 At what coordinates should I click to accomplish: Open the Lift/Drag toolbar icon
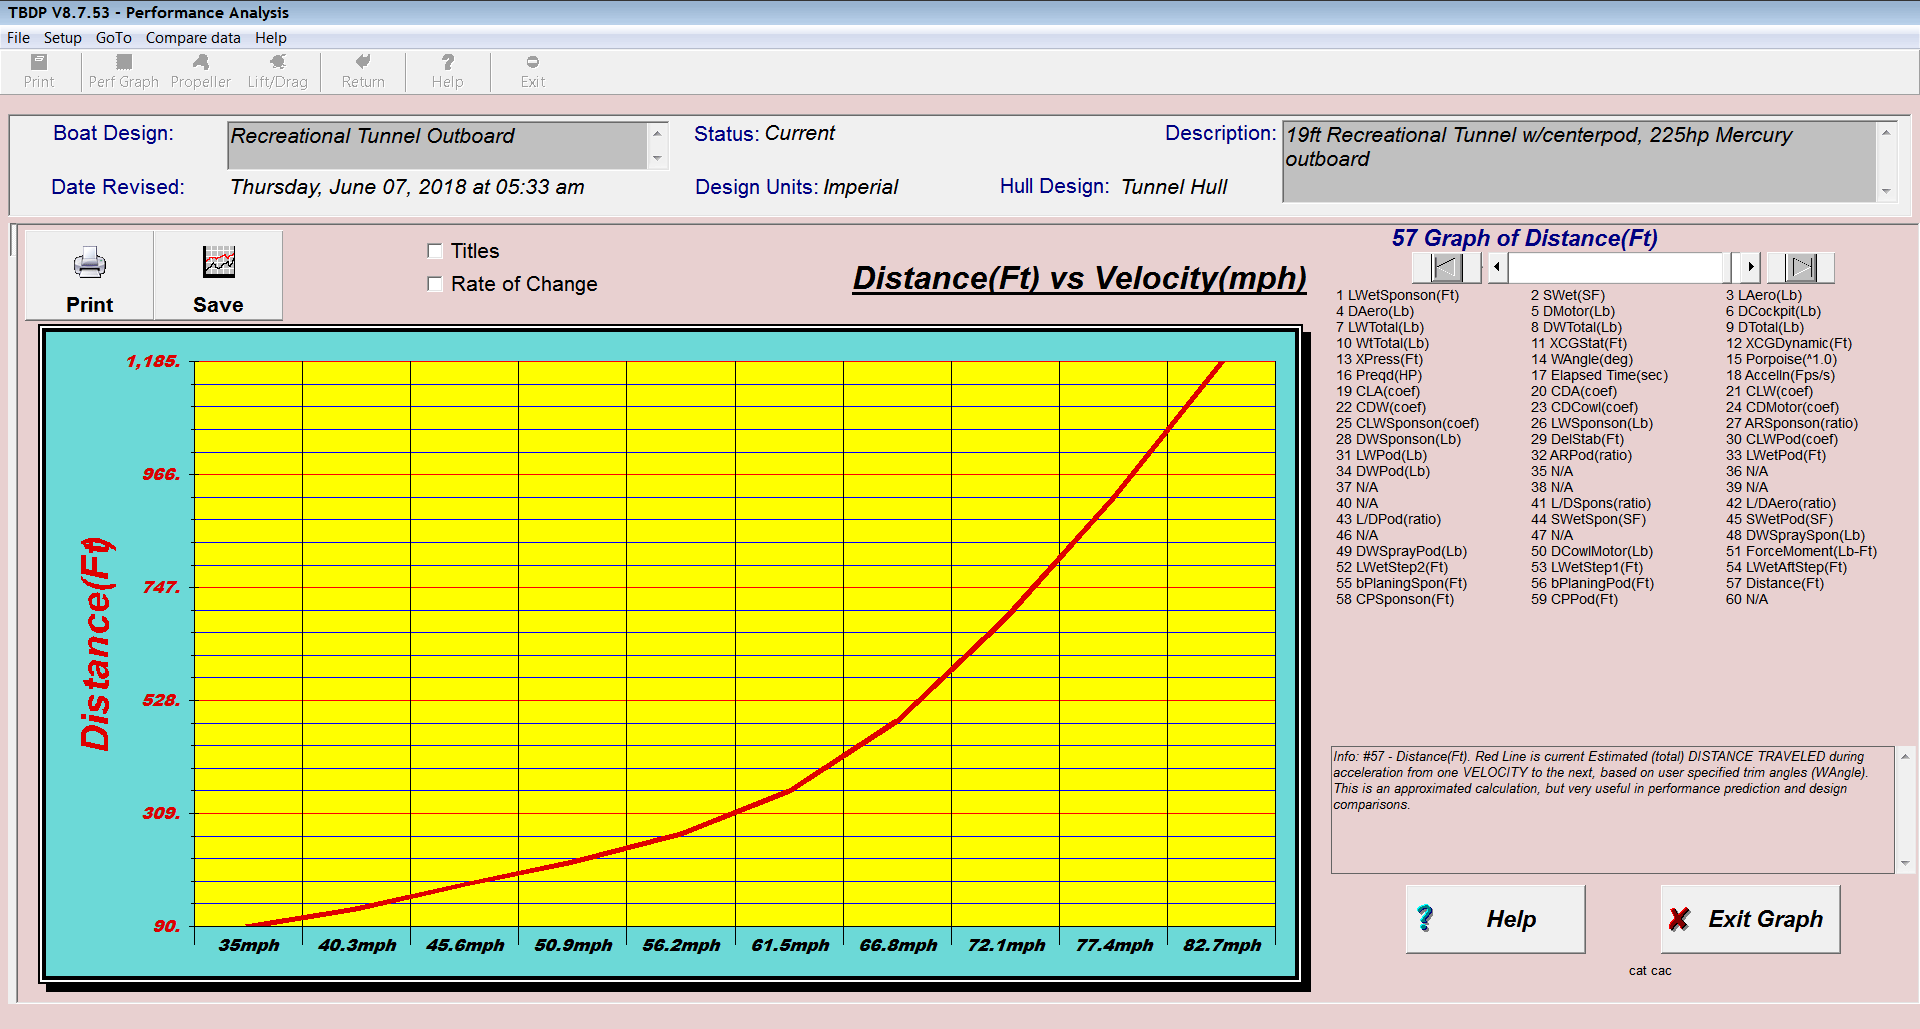277,71
